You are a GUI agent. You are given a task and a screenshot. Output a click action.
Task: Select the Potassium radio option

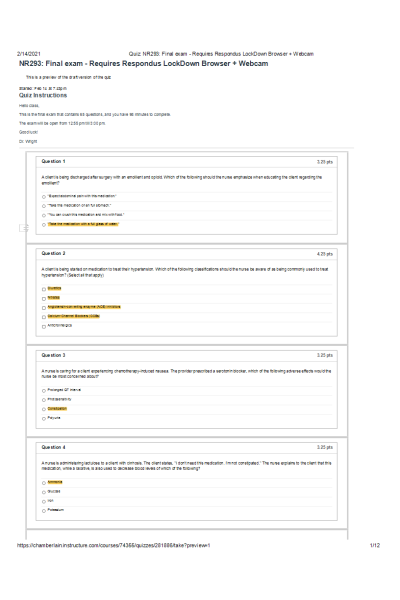pyautogui.click(x=44, y=511)
